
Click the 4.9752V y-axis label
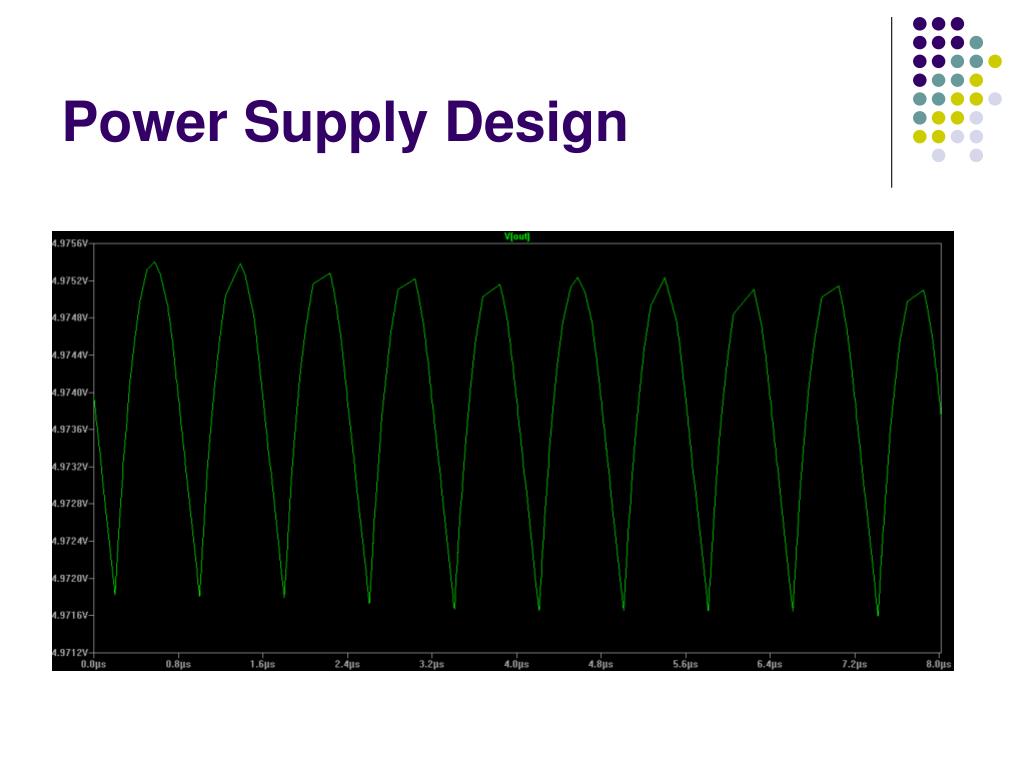[x=71, y=280]
